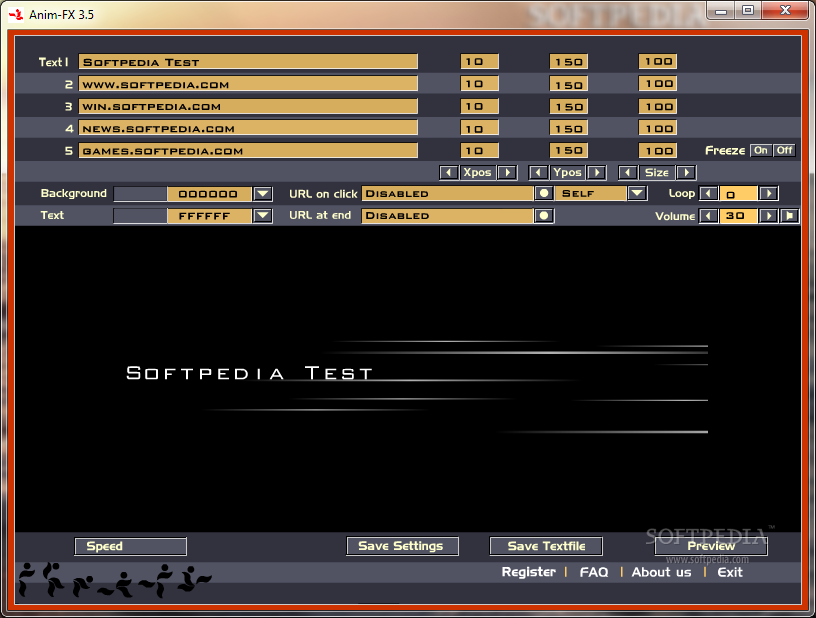Open the Register link

click(528, 572)
